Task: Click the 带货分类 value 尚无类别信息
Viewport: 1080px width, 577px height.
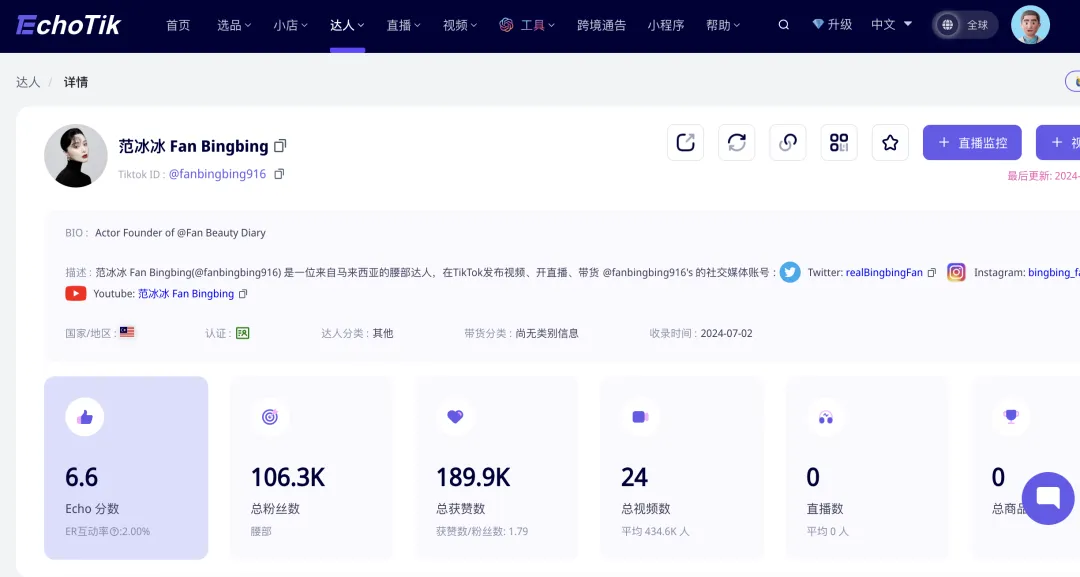Action: point(547,333)
